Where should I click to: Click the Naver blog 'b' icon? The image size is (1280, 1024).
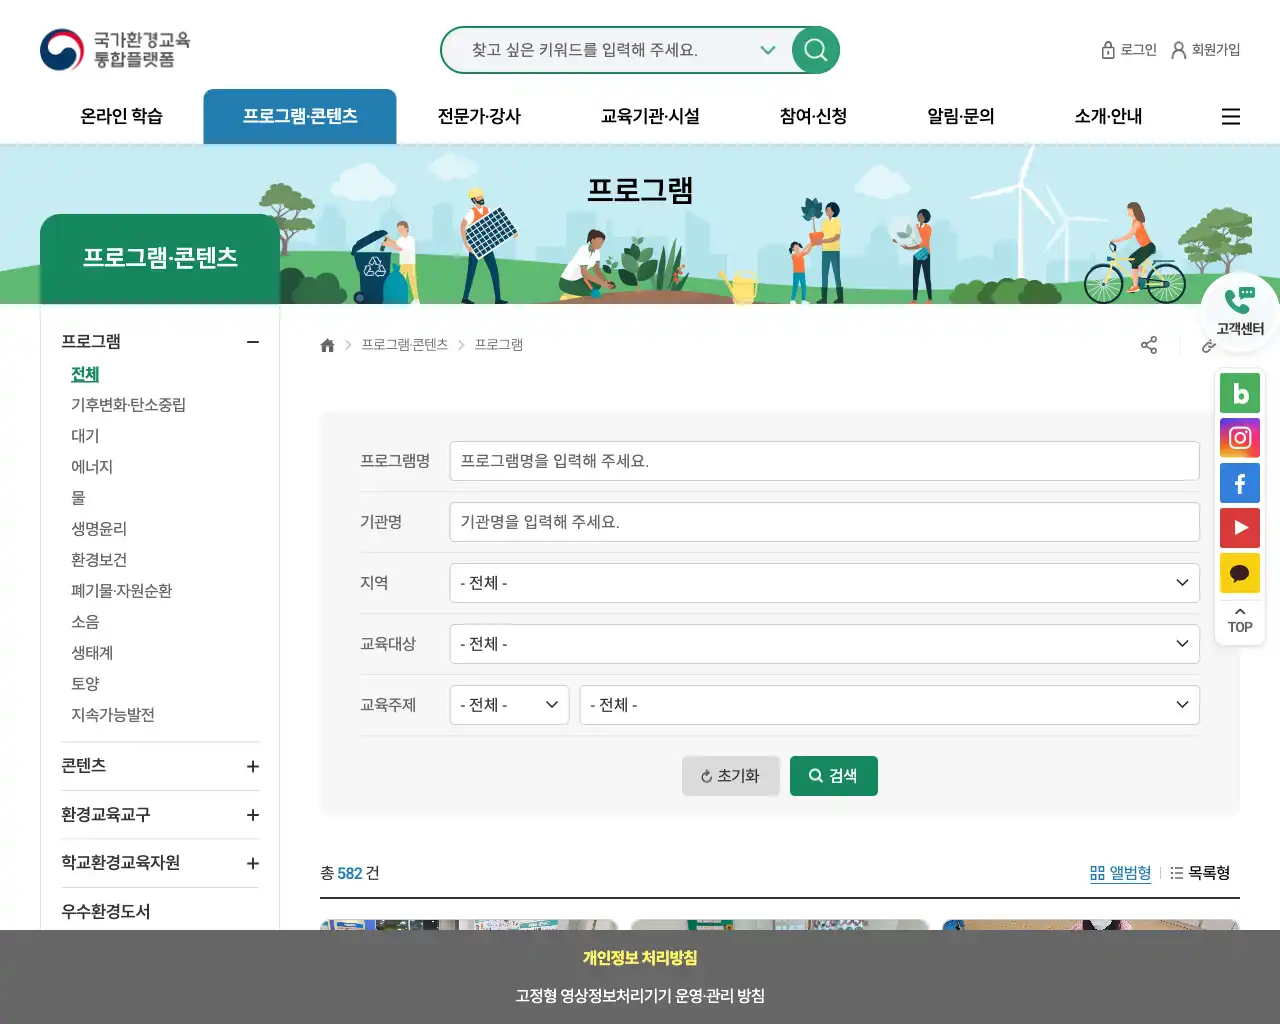(x=1240, y=393)
